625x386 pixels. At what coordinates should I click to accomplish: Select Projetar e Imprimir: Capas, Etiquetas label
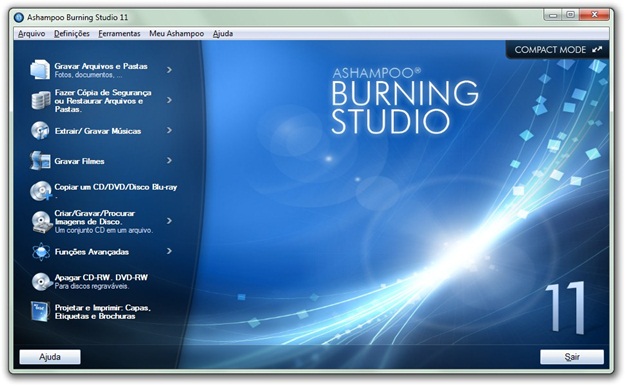pyautogui.click(x=102, y=312)
